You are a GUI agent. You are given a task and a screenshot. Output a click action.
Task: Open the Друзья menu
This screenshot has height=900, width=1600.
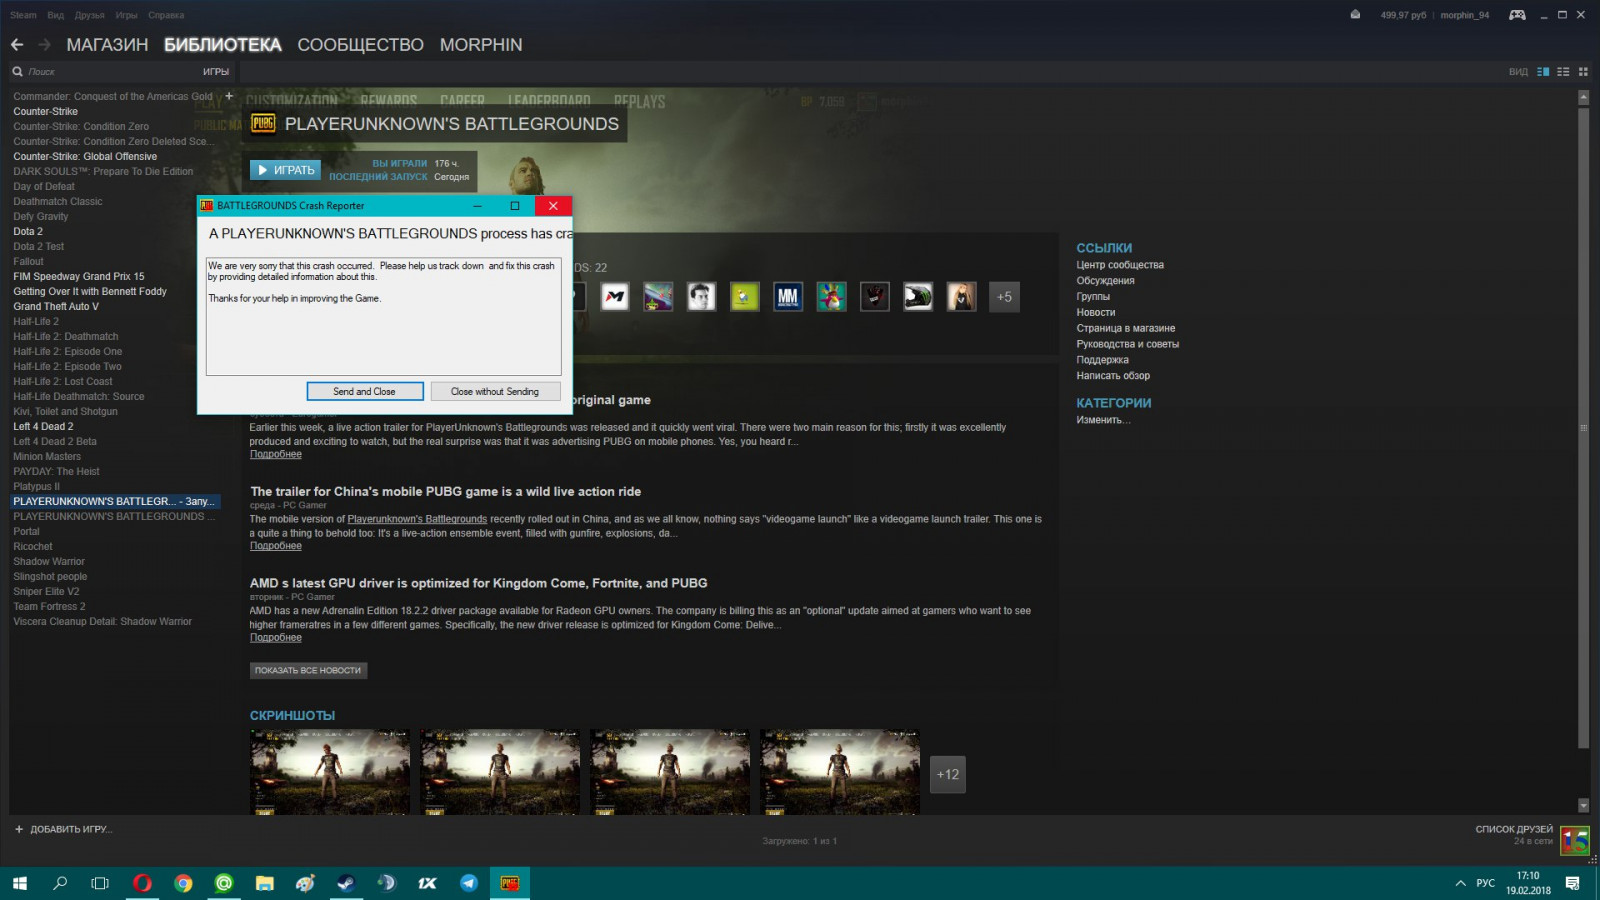[90, 15]
